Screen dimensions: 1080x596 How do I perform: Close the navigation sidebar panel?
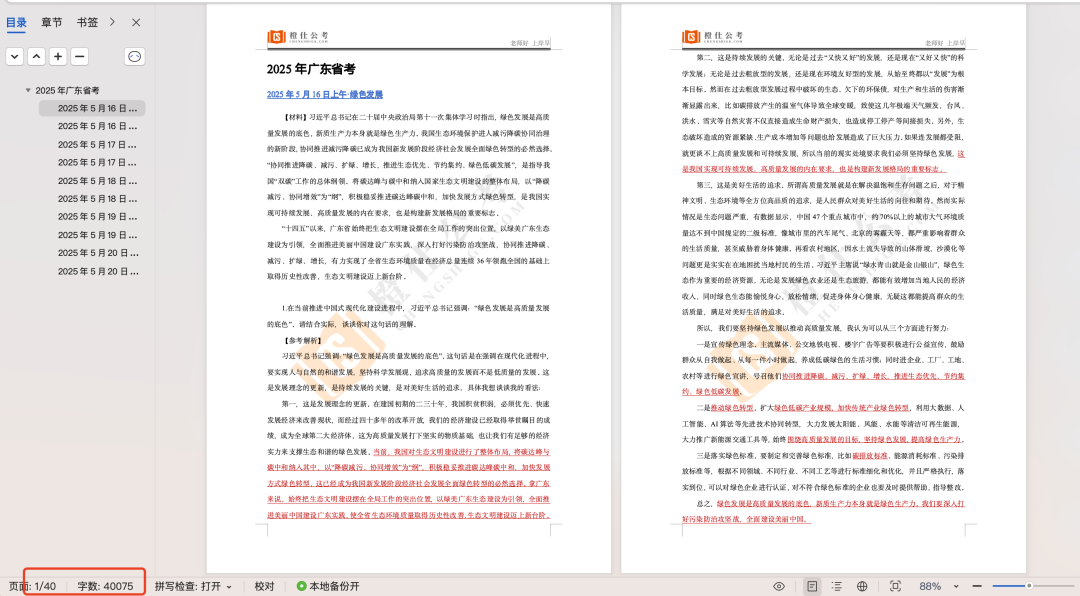(136, 22)
